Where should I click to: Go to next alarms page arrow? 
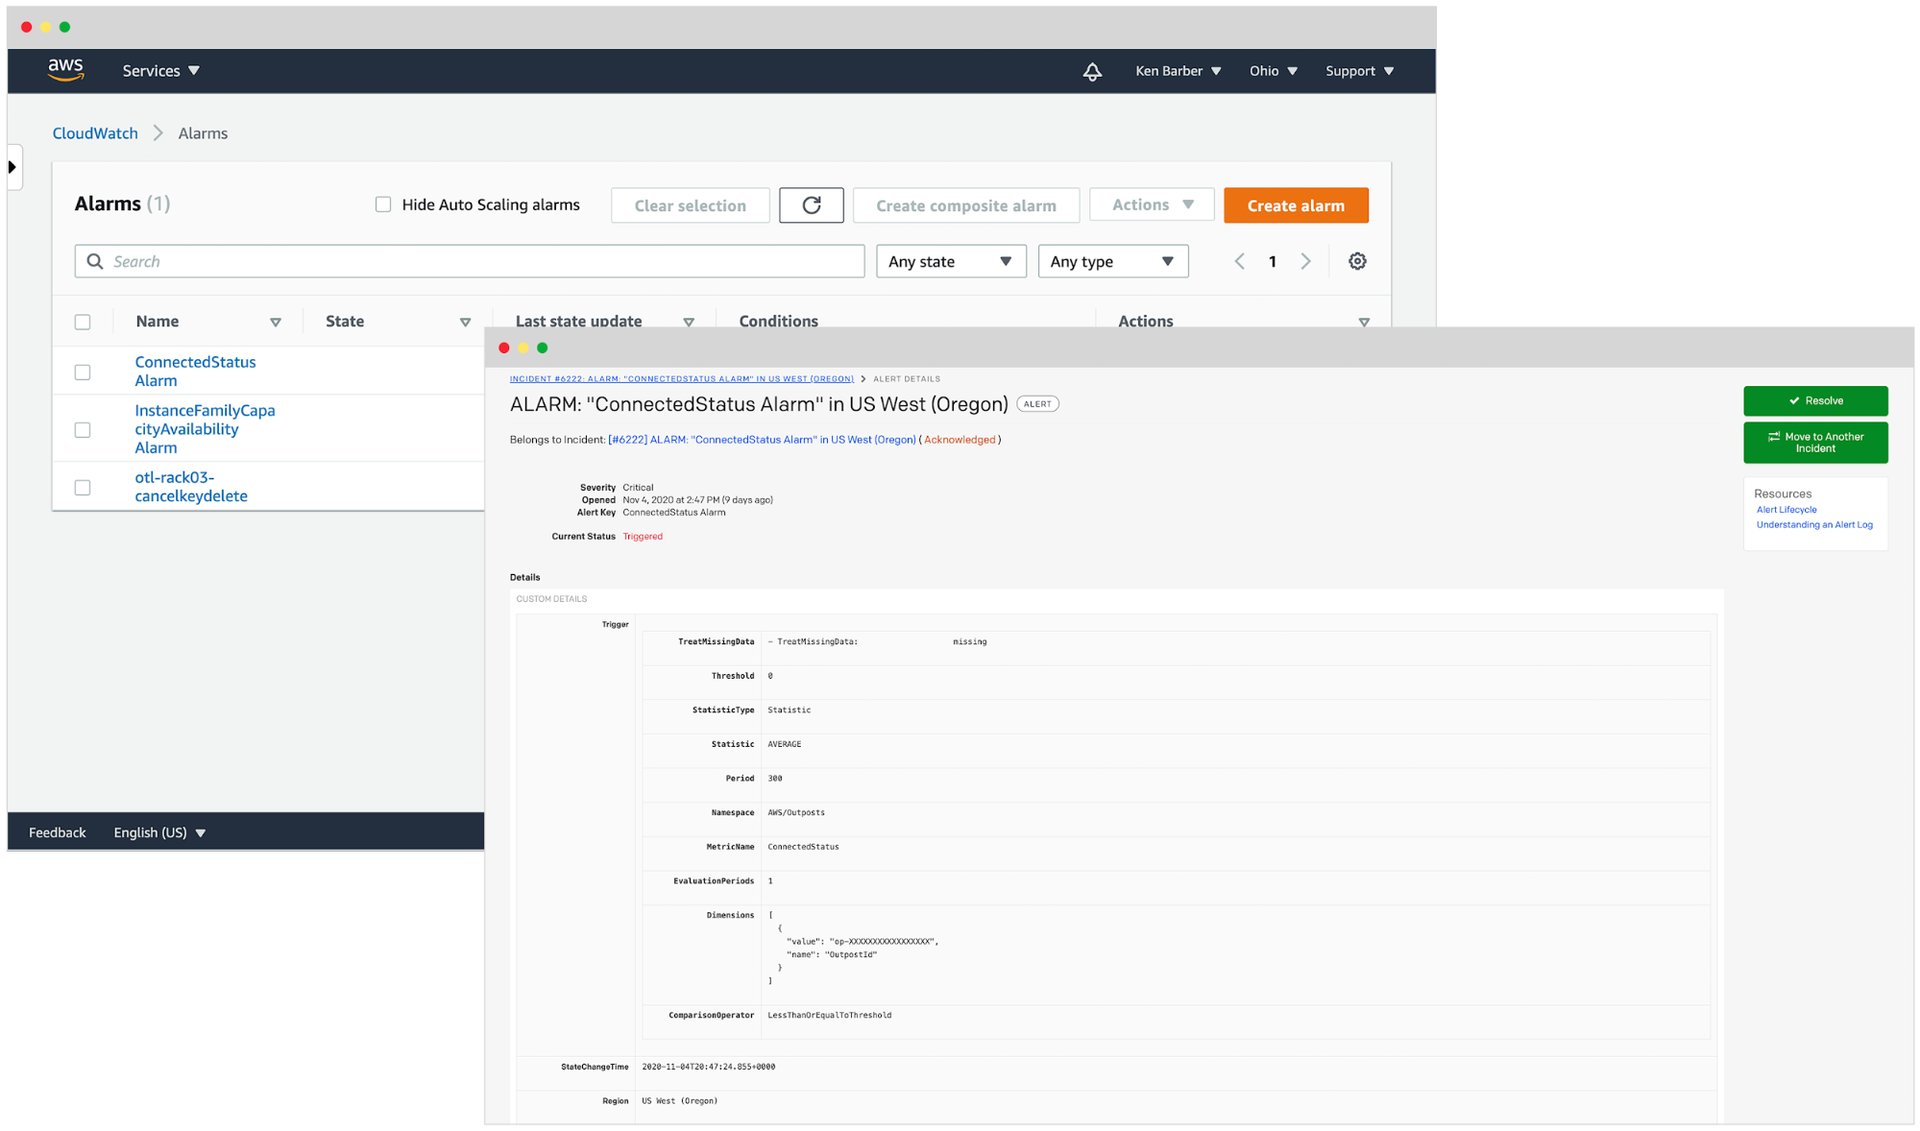click(1305, 261)
